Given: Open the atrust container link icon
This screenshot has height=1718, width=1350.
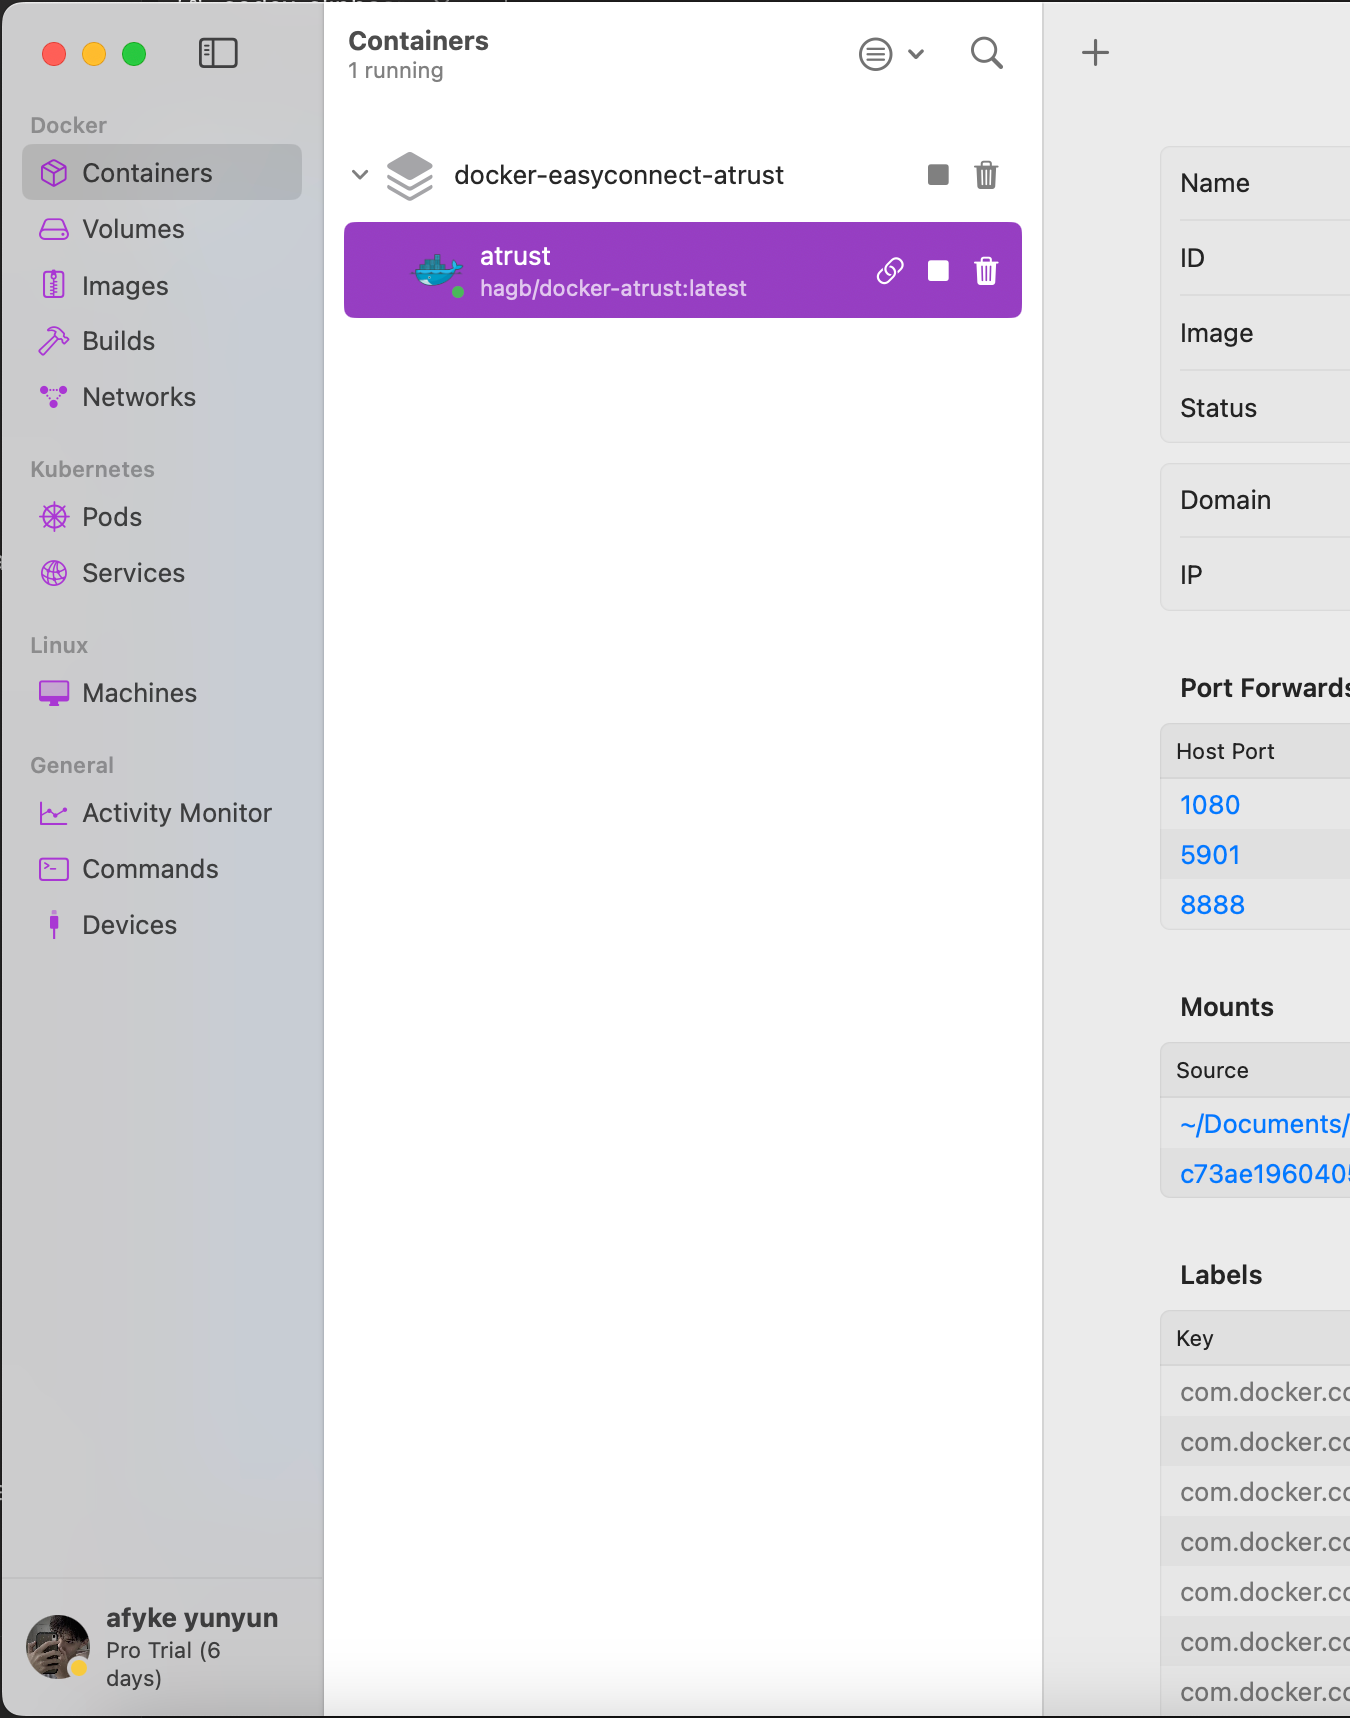Looking at the screenshot, I should [x=890, y=271].
